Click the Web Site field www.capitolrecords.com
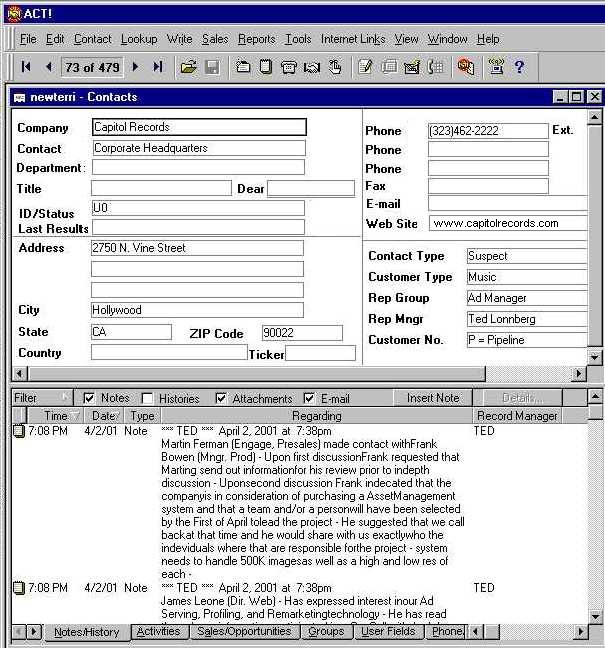This screenshot has width=605, height=648. pyautogui.click(x=508, y=223)
